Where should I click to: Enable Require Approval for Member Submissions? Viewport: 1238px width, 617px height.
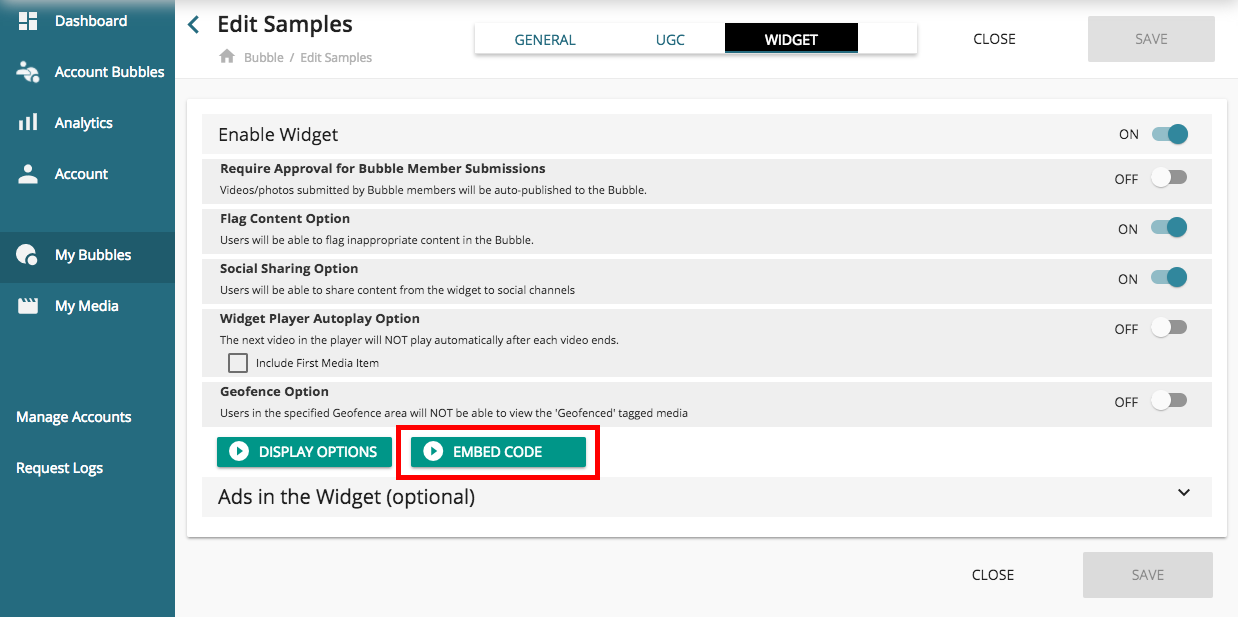(1168, 178)
